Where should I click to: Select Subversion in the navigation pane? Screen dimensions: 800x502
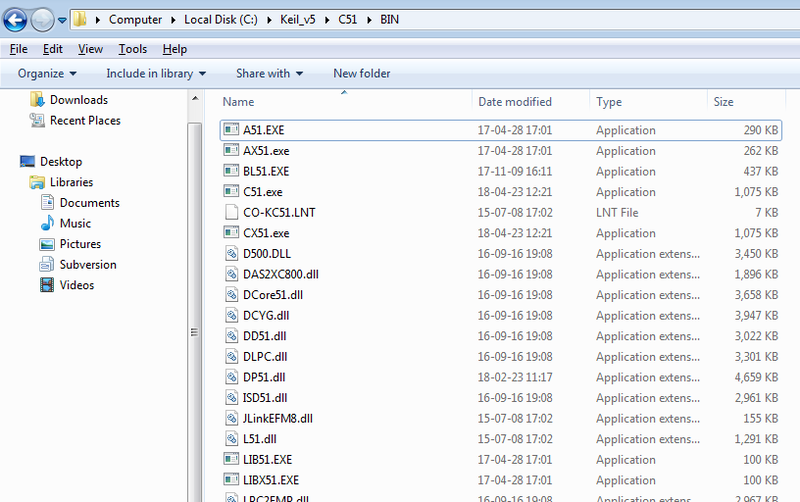pyautogui.click(x=88, y=265)
